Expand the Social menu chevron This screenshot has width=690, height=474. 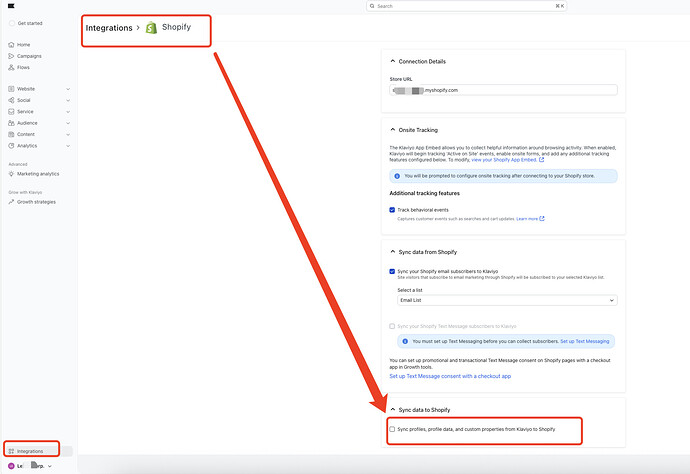click(68, 100)
